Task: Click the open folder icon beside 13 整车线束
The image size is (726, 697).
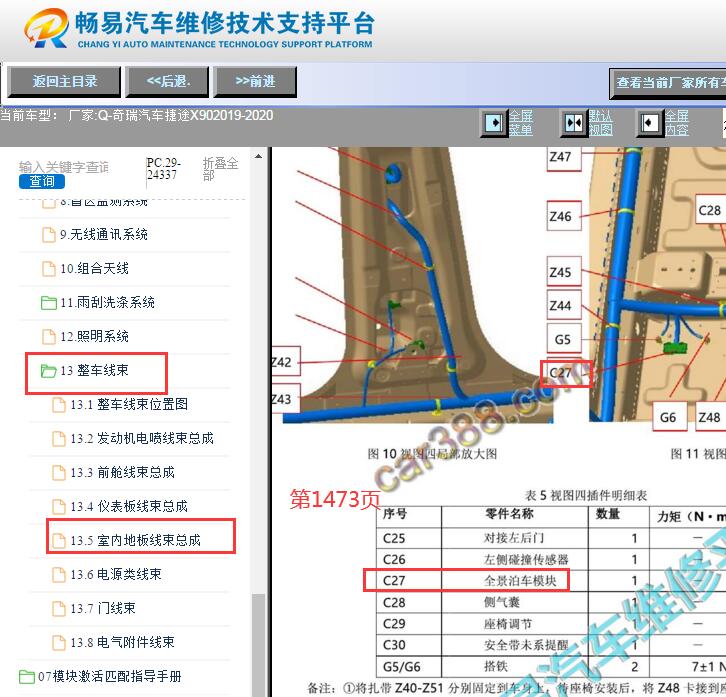Action: [x=49, y=371]
